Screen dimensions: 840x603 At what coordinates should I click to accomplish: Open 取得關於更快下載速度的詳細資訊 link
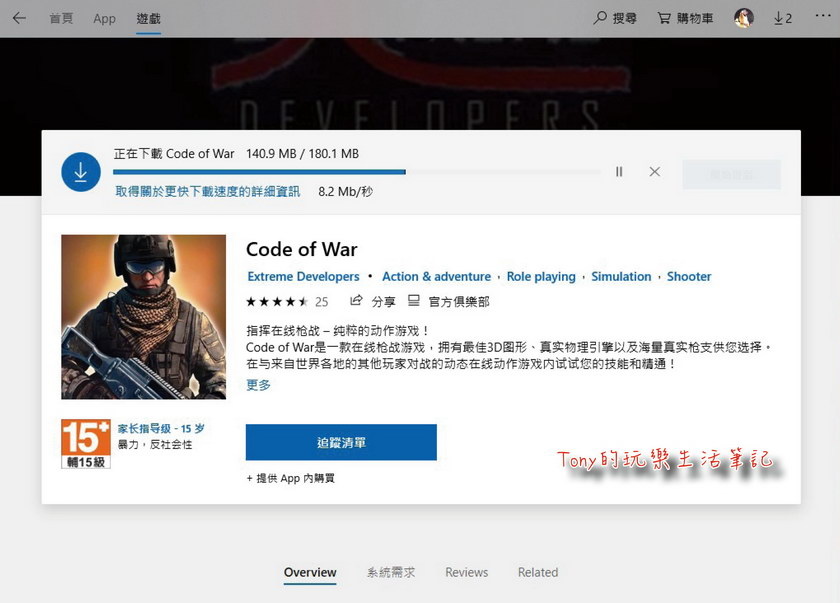pos(207,192)
